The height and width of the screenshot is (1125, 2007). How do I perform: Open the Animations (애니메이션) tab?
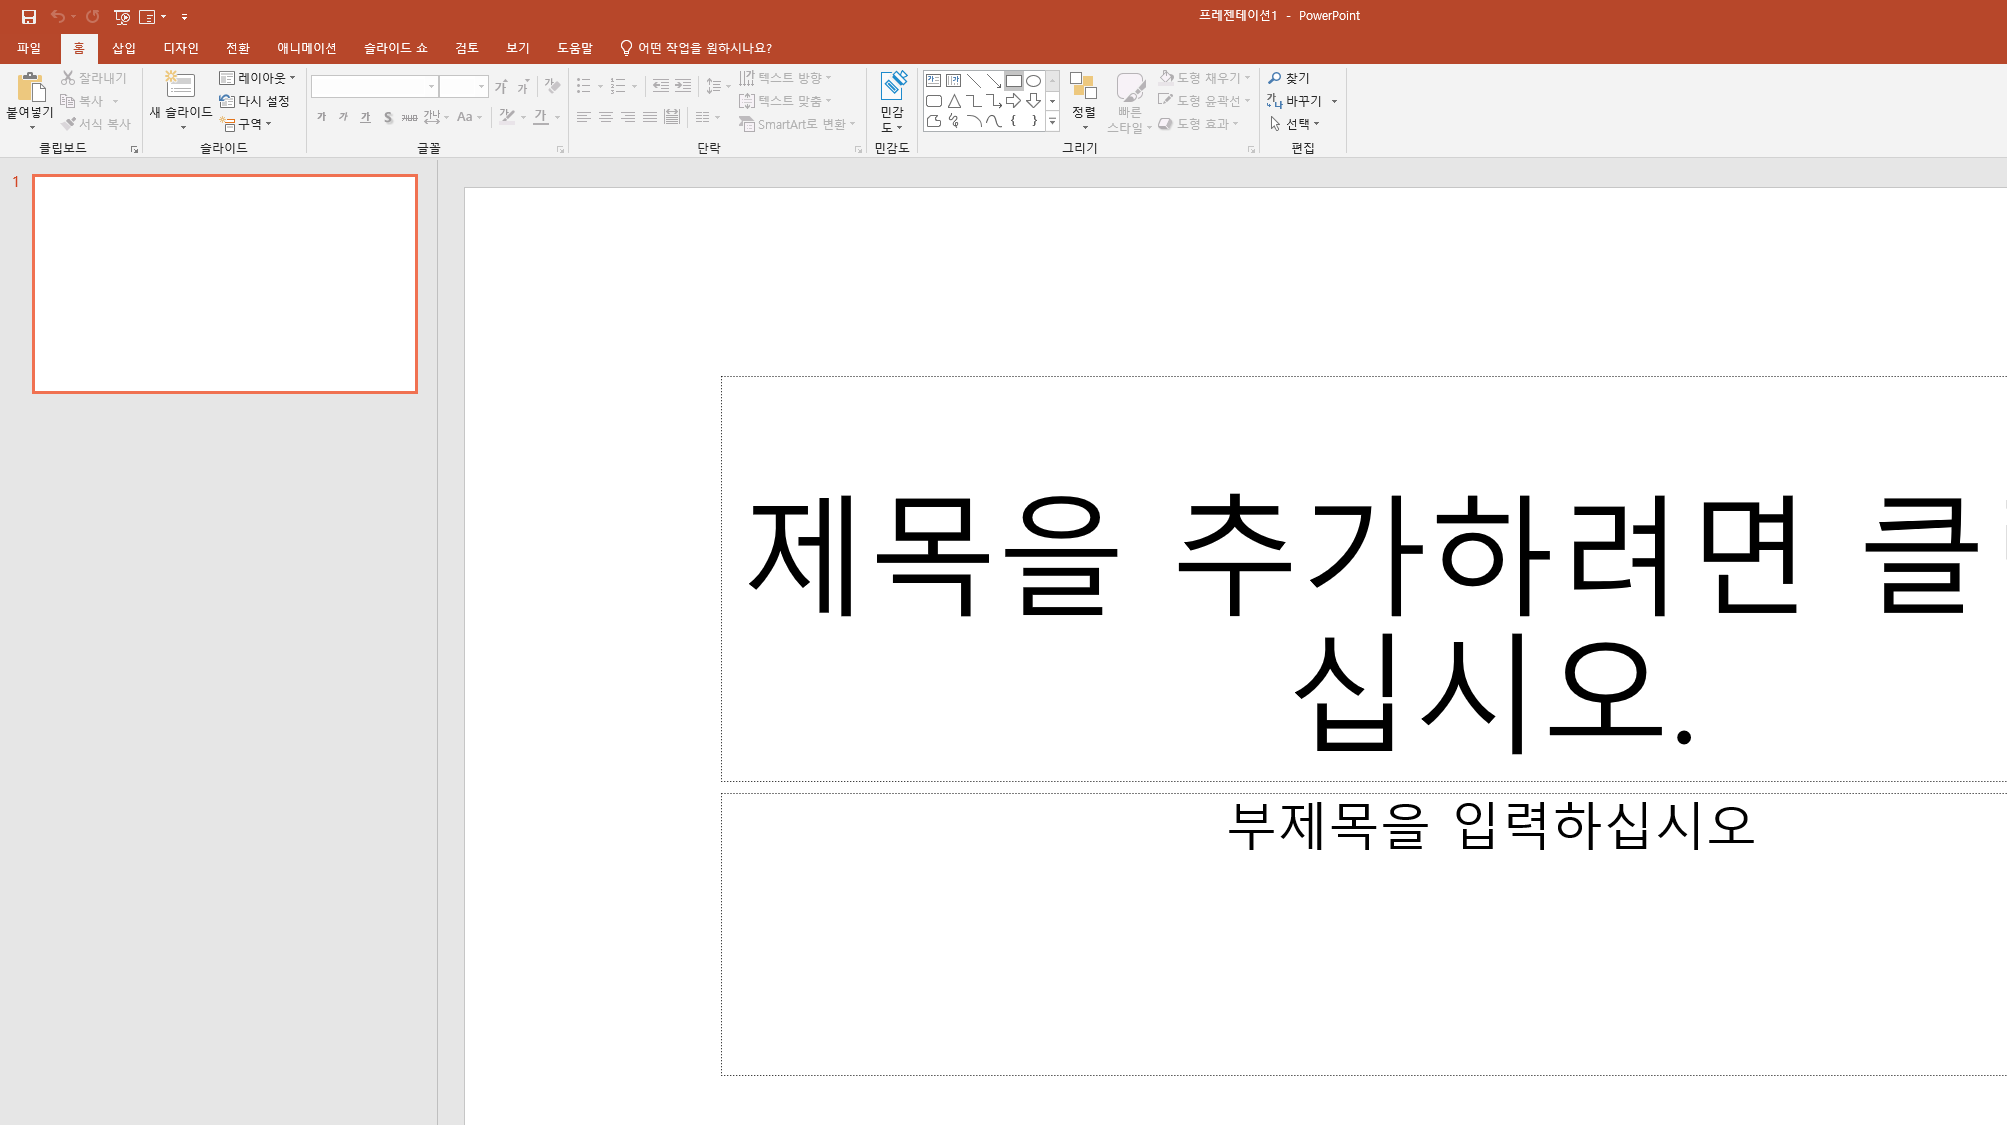pos(306,48)
